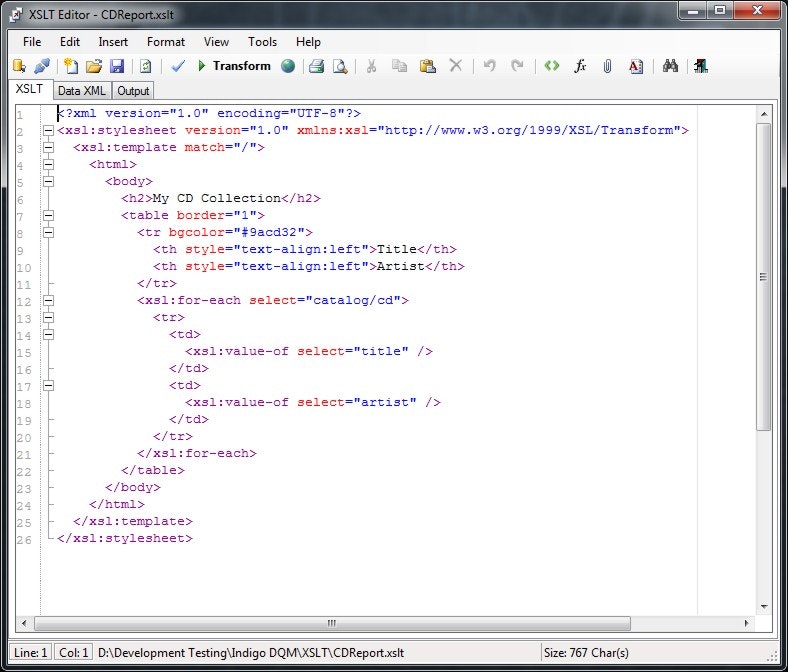Switch to the Data XML tab
Viewport: 788px width, 672px height.
point(82,91)
